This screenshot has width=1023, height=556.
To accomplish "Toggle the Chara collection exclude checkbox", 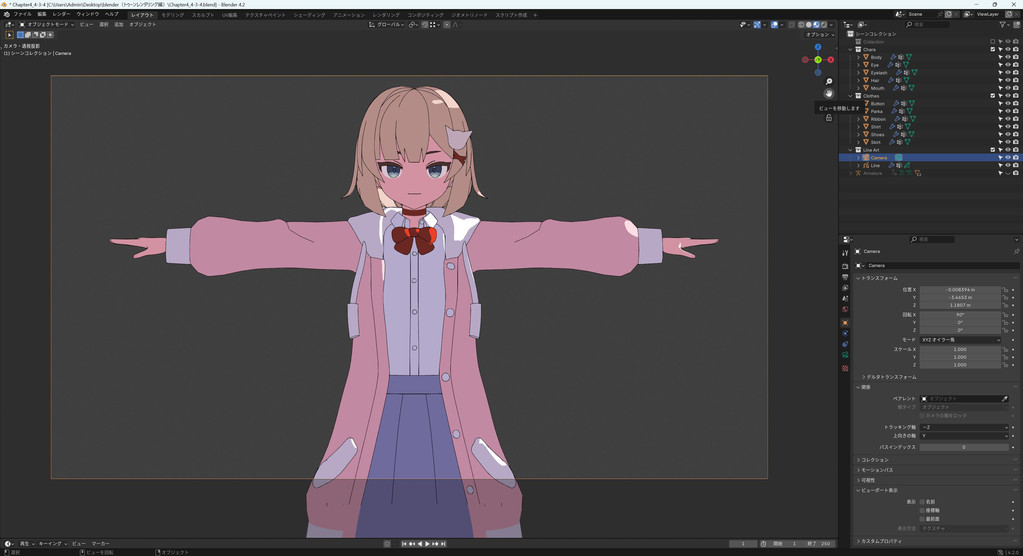I will coord(993,49).
